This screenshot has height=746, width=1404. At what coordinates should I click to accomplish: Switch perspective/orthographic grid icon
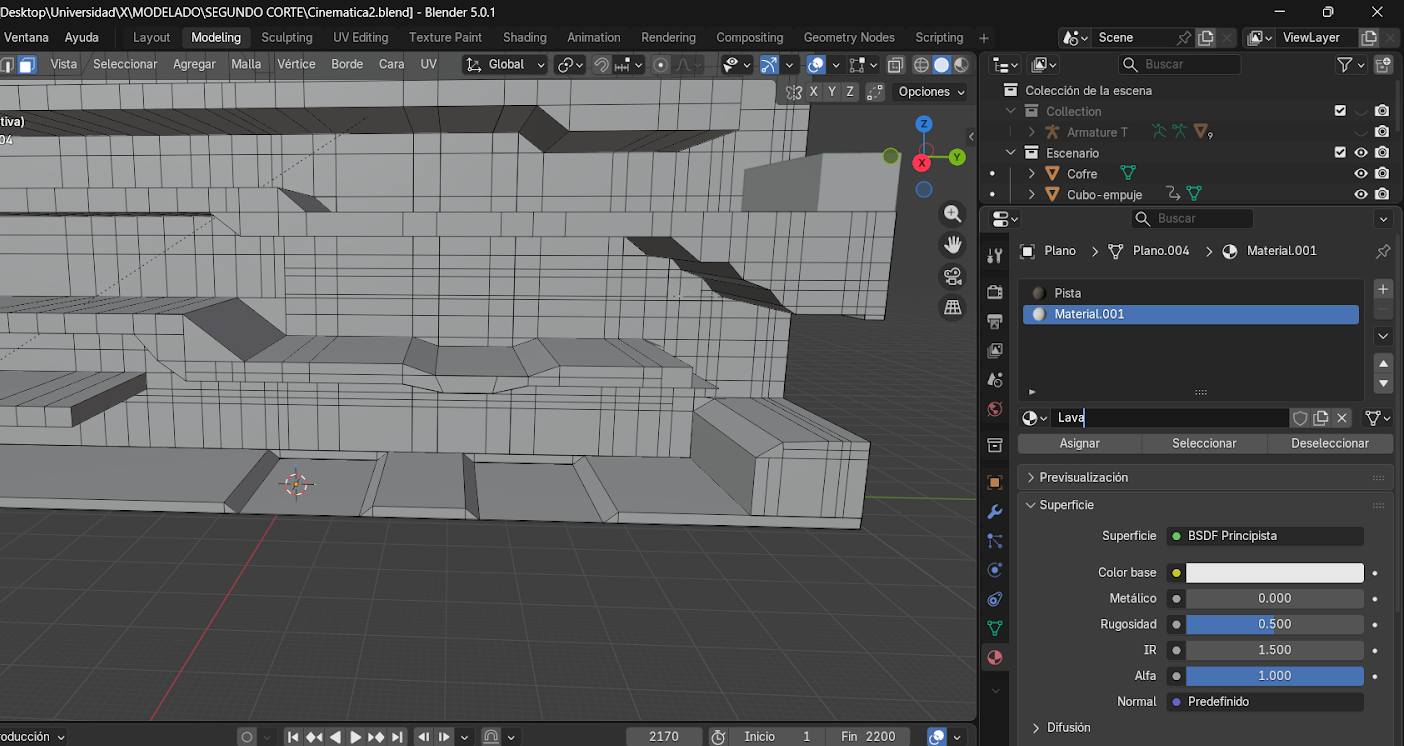[952, 307]
